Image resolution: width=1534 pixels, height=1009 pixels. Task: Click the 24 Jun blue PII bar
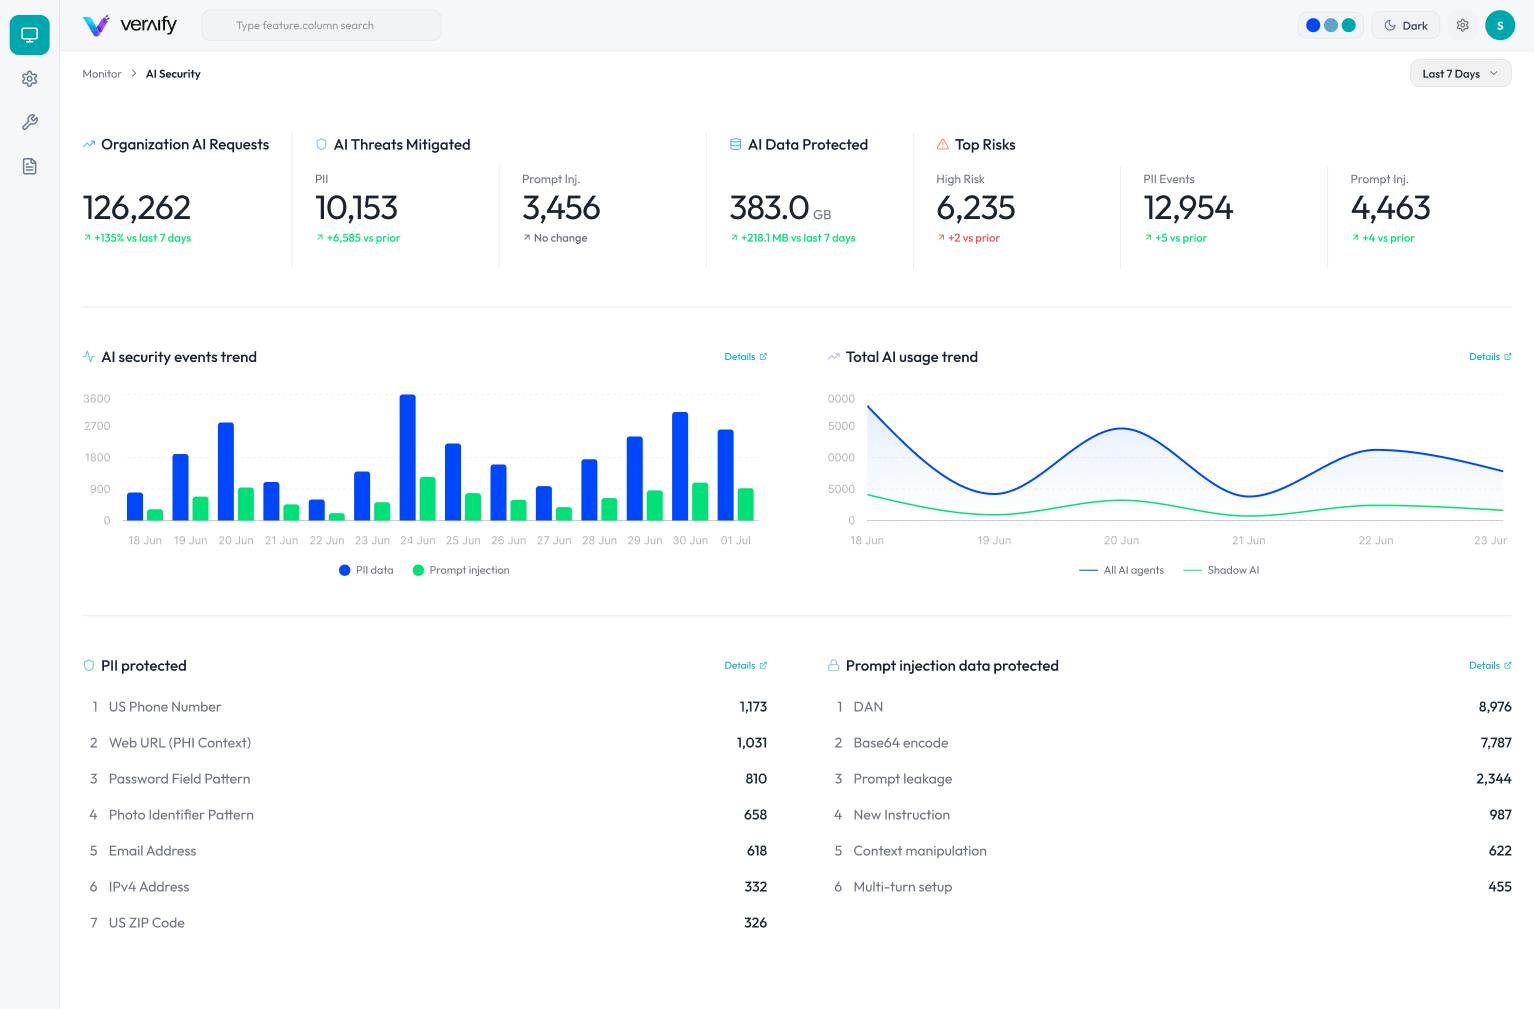(408, 457)
